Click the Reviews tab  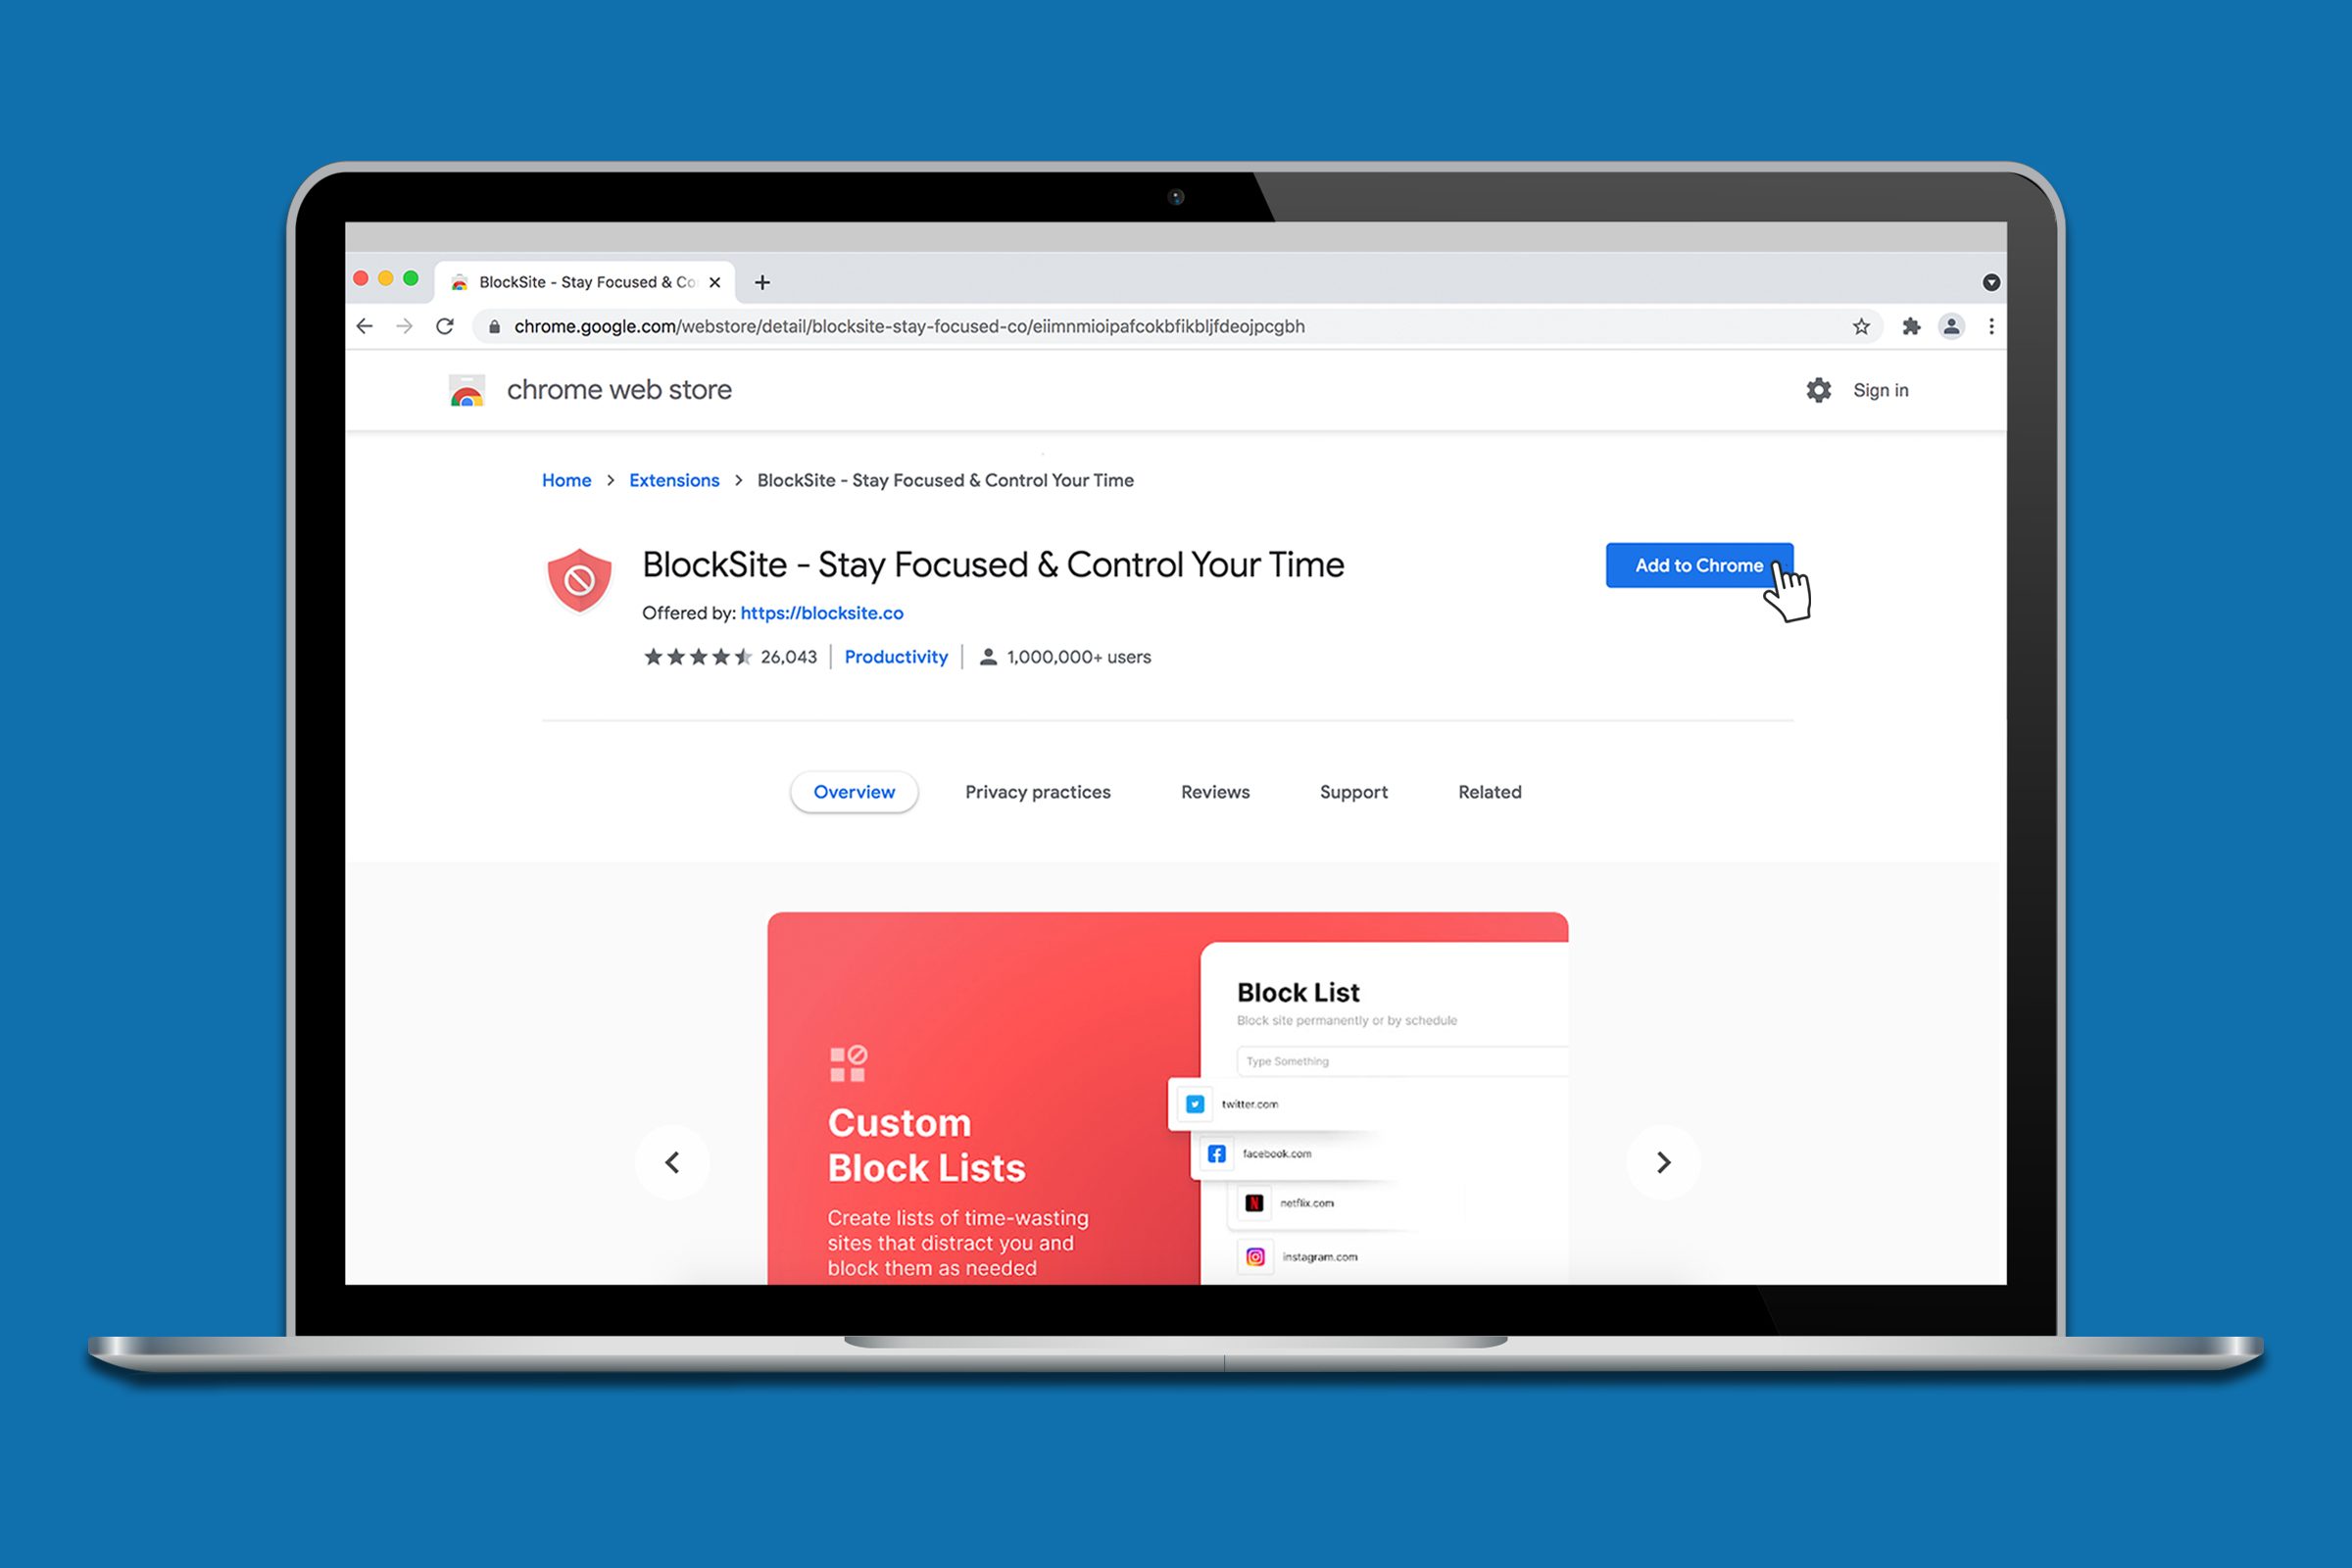[1214, 791]
